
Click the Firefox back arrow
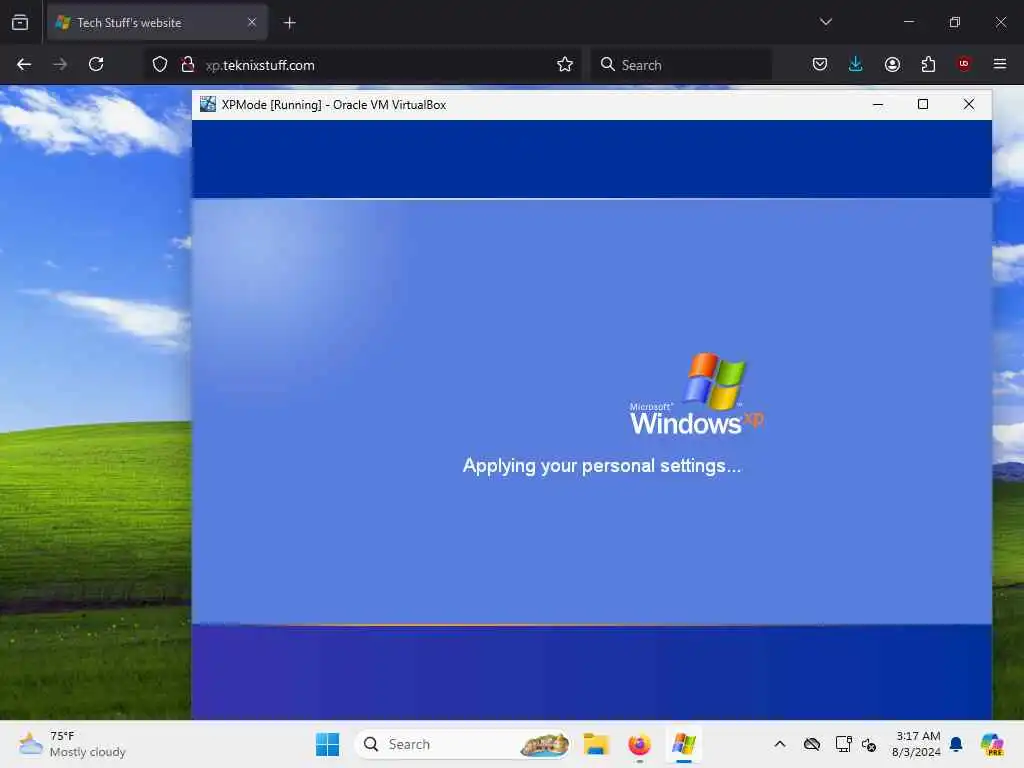tap(24, 64)
